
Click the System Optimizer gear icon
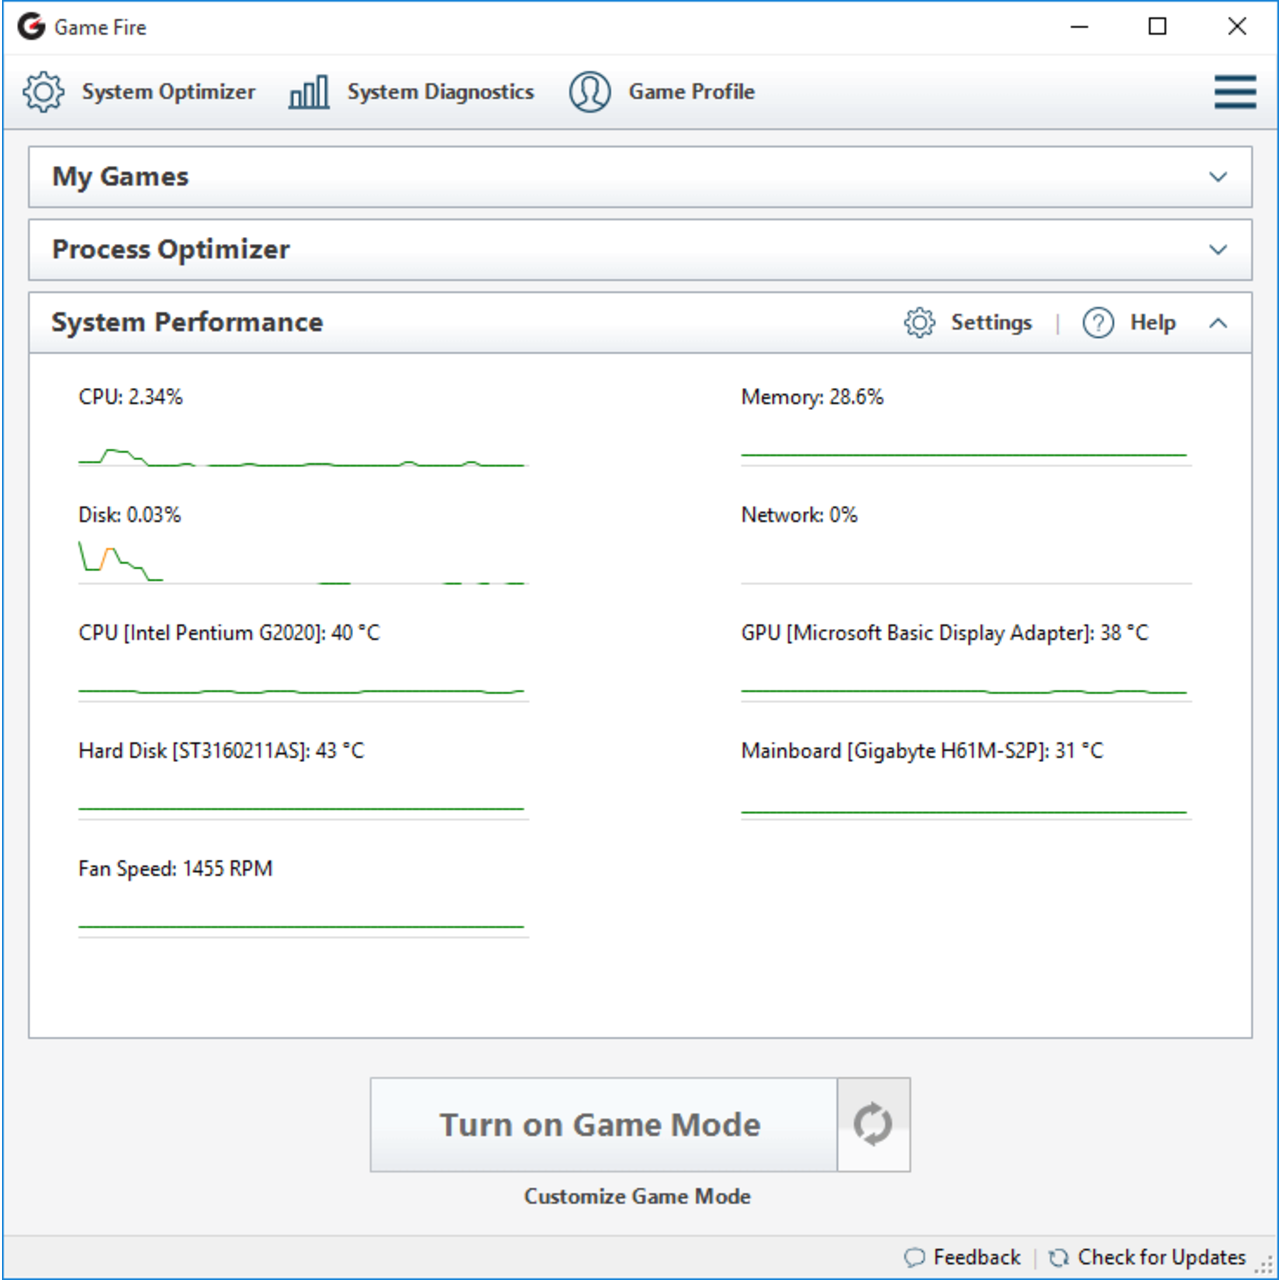coord(43,92)
